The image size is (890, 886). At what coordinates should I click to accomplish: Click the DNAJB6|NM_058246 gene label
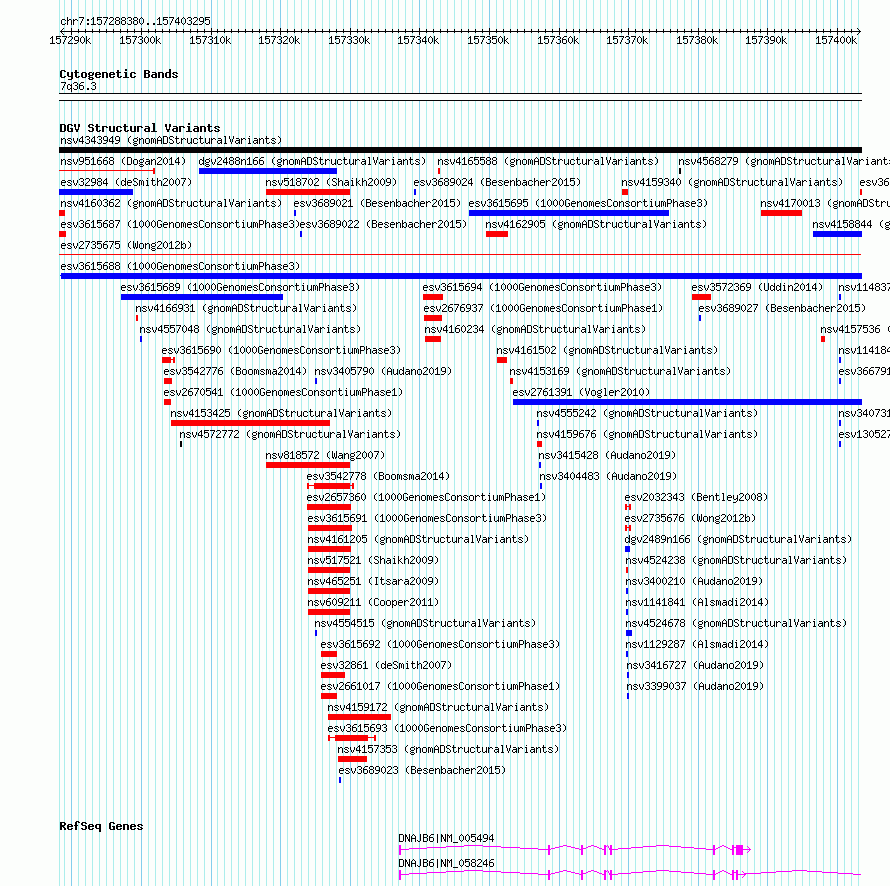[x=446, y=863]
